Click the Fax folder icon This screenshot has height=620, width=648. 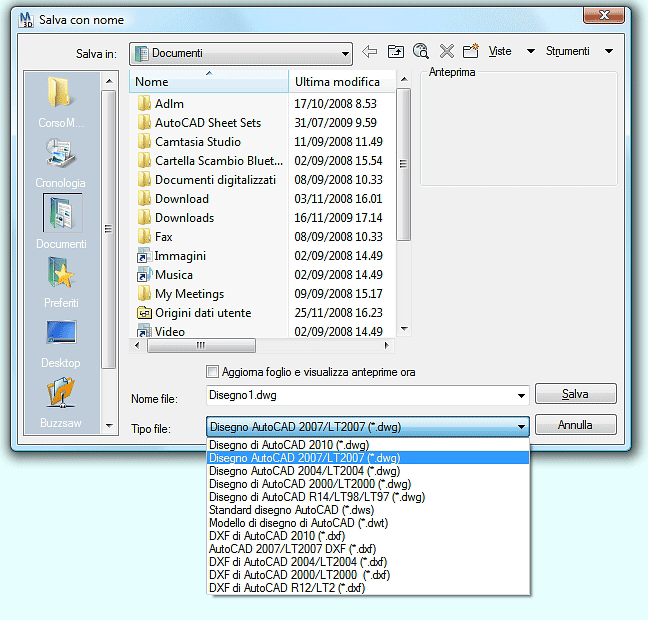(x=144, y=236)
